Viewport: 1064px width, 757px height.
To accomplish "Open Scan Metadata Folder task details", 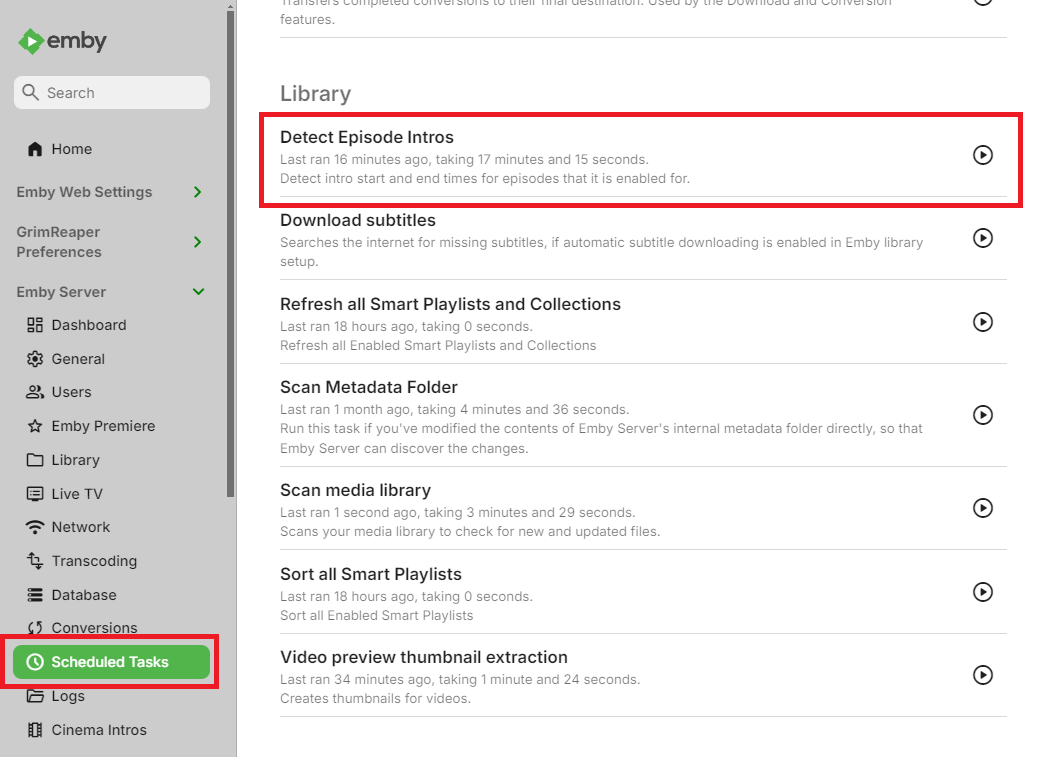I will pos(368,387).
